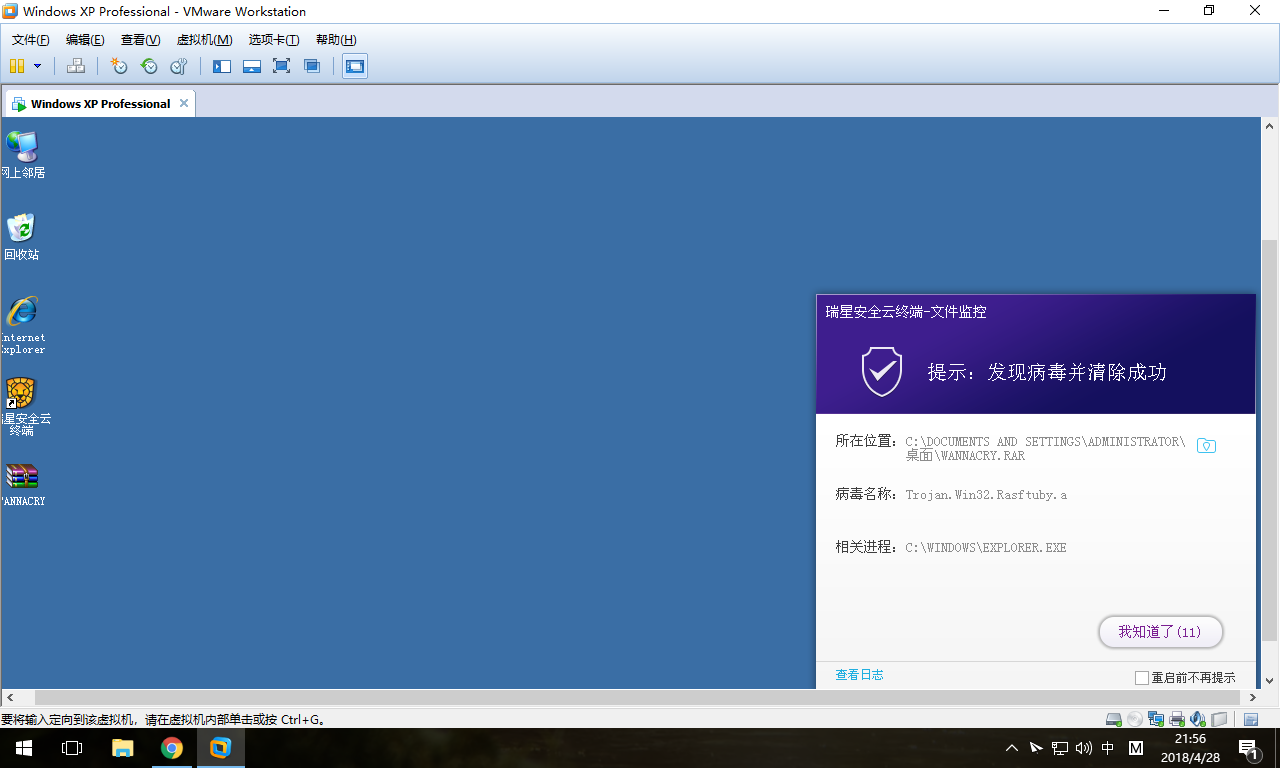Click the USB device status icon
This screenshot has height=768, width=1280.
pos(1219,719)
